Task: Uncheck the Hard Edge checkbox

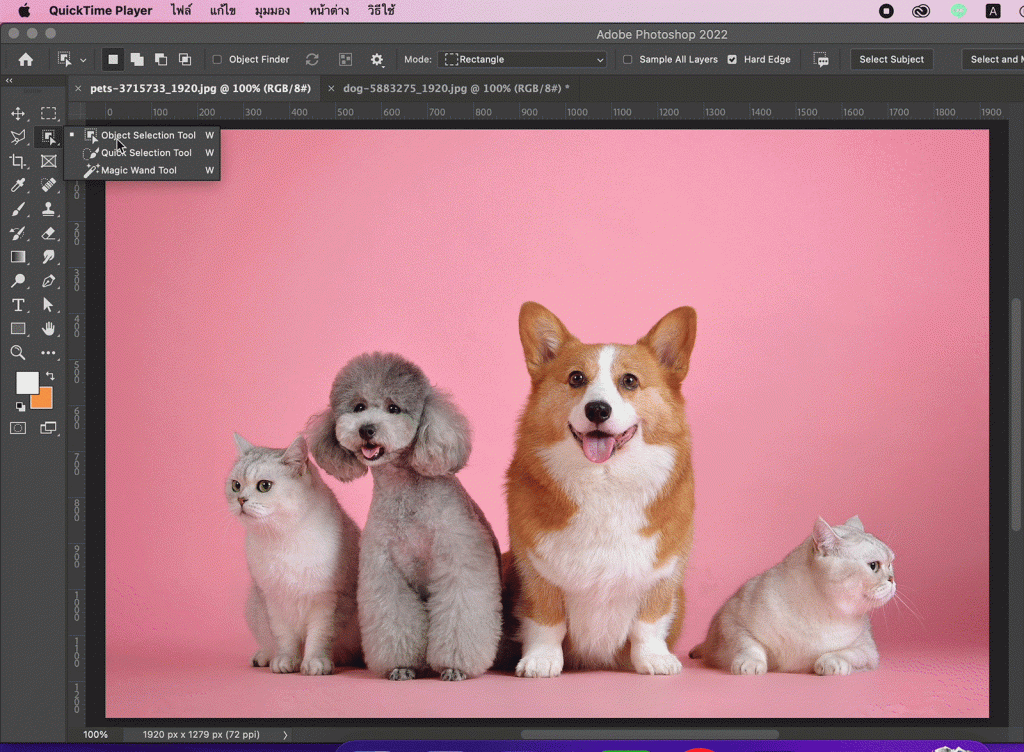Action: (x=732, y=60)
